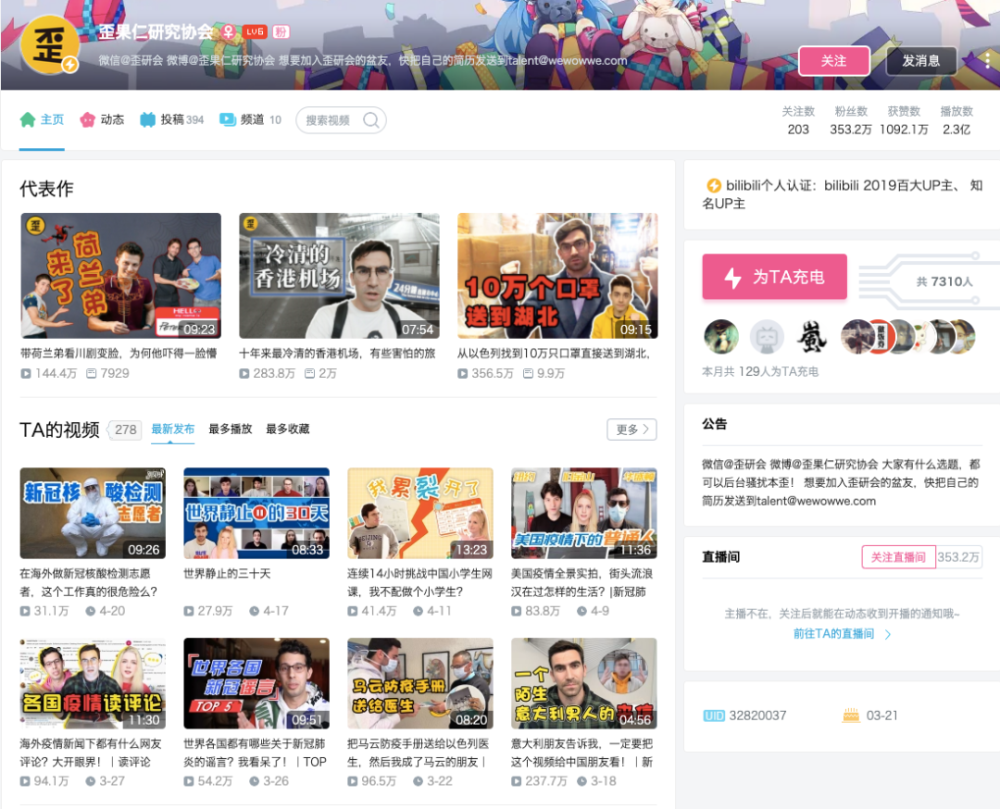Send a message with 发消息 button
1000x809 pixels.
pos(921,61)
